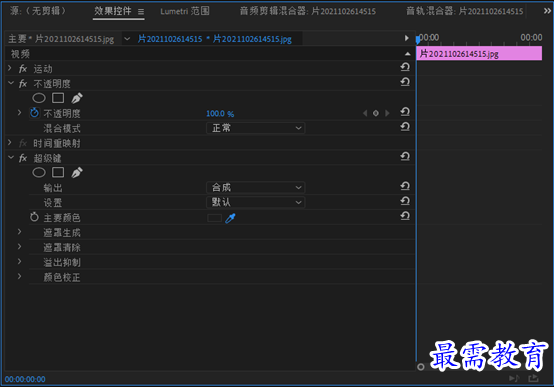Reset the 混合模式 parameter
This screenshot has width=554, height=387.
[x=405, y=127]
